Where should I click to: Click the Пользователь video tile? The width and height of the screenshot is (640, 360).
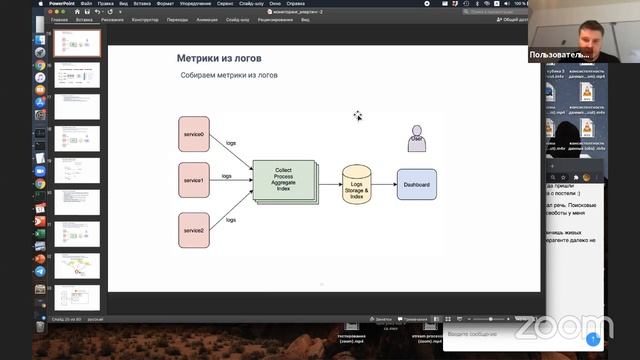tap(584, 31)
